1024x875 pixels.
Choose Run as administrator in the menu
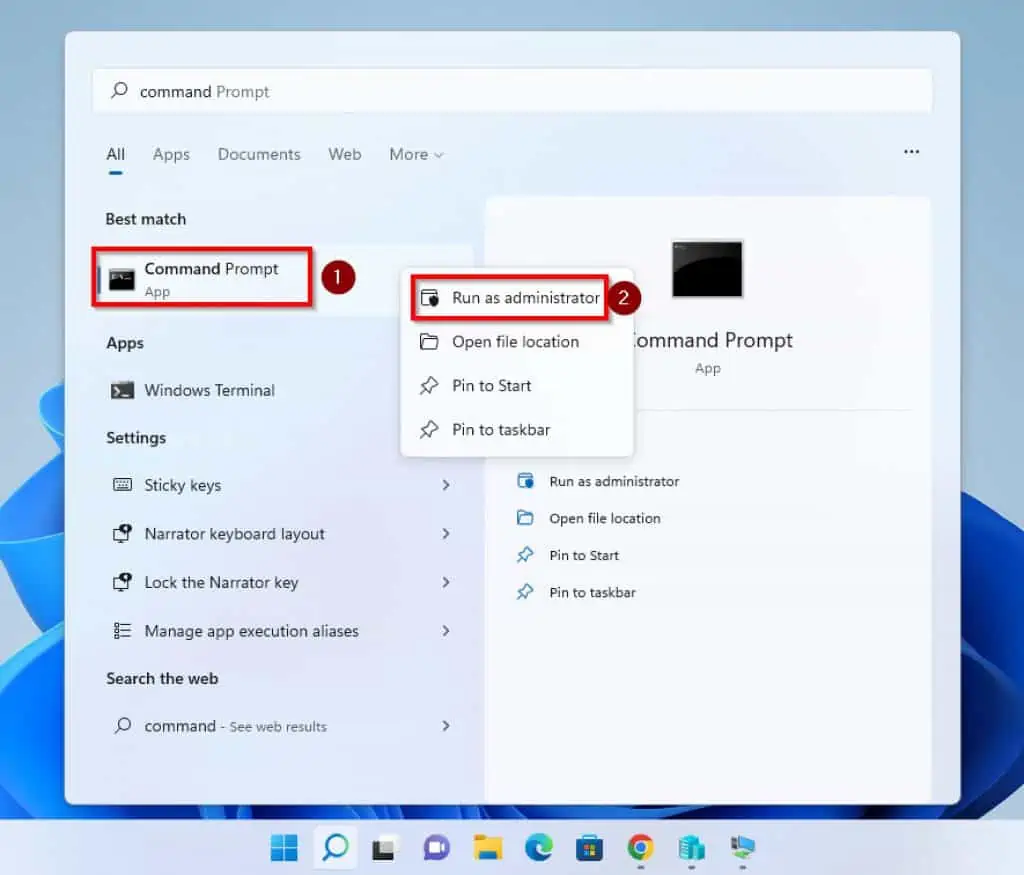522,297
